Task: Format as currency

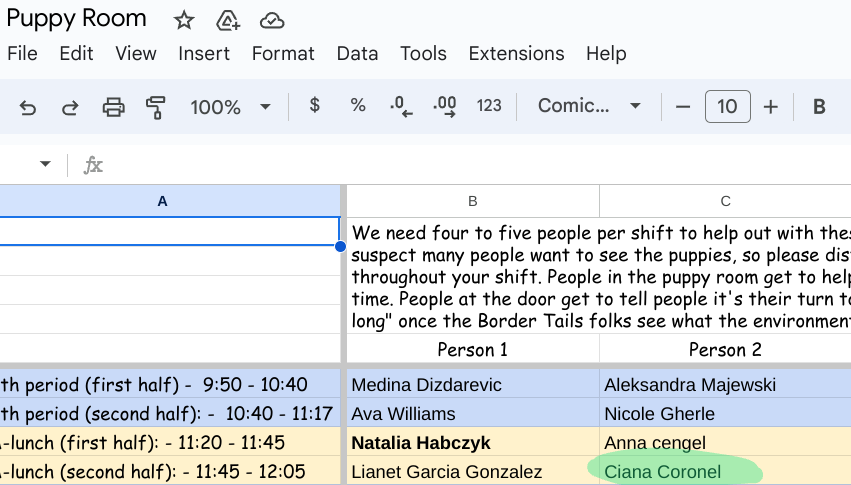Action: (315, 106)
